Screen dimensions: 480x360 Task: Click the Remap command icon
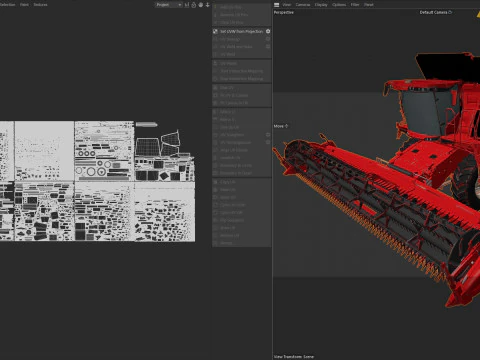pyautogui.click(x=215, y=243)
